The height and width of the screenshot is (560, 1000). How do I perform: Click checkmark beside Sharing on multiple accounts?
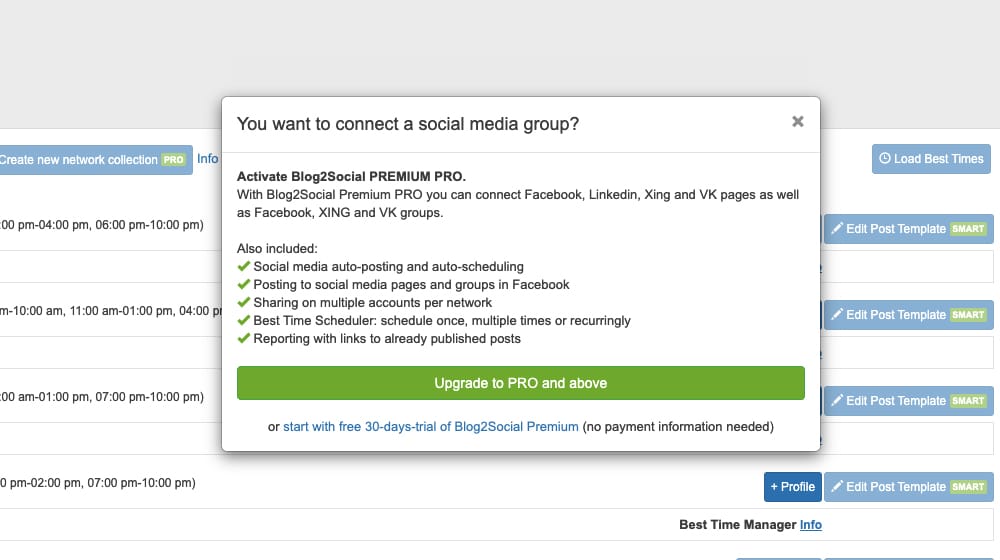click(243, 302)
